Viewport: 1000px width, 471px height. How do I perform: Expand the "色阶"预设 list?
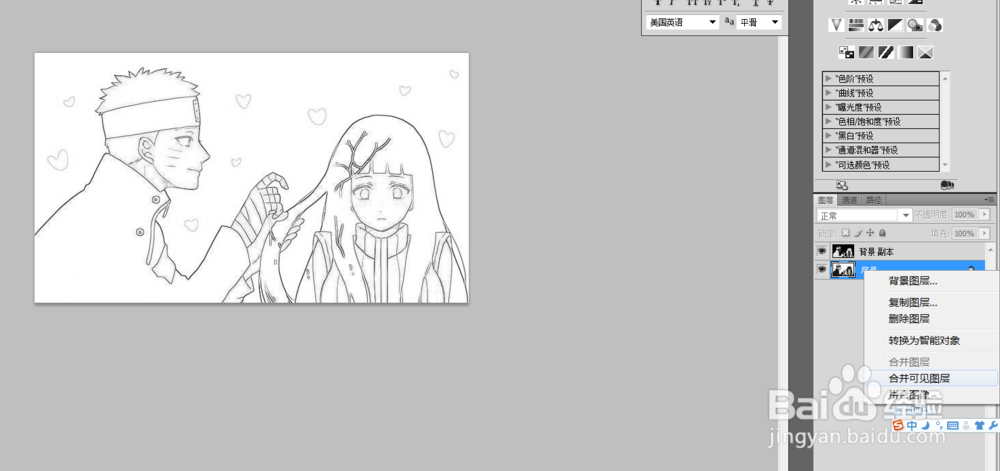click(829, 78)
